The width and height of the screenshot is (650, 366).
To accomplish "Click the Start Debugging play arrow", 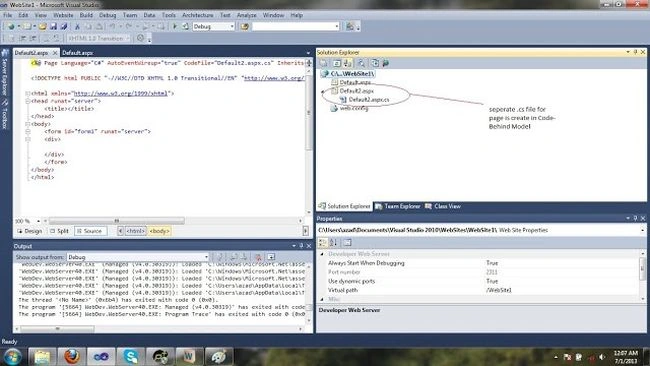I will point(175,27).
